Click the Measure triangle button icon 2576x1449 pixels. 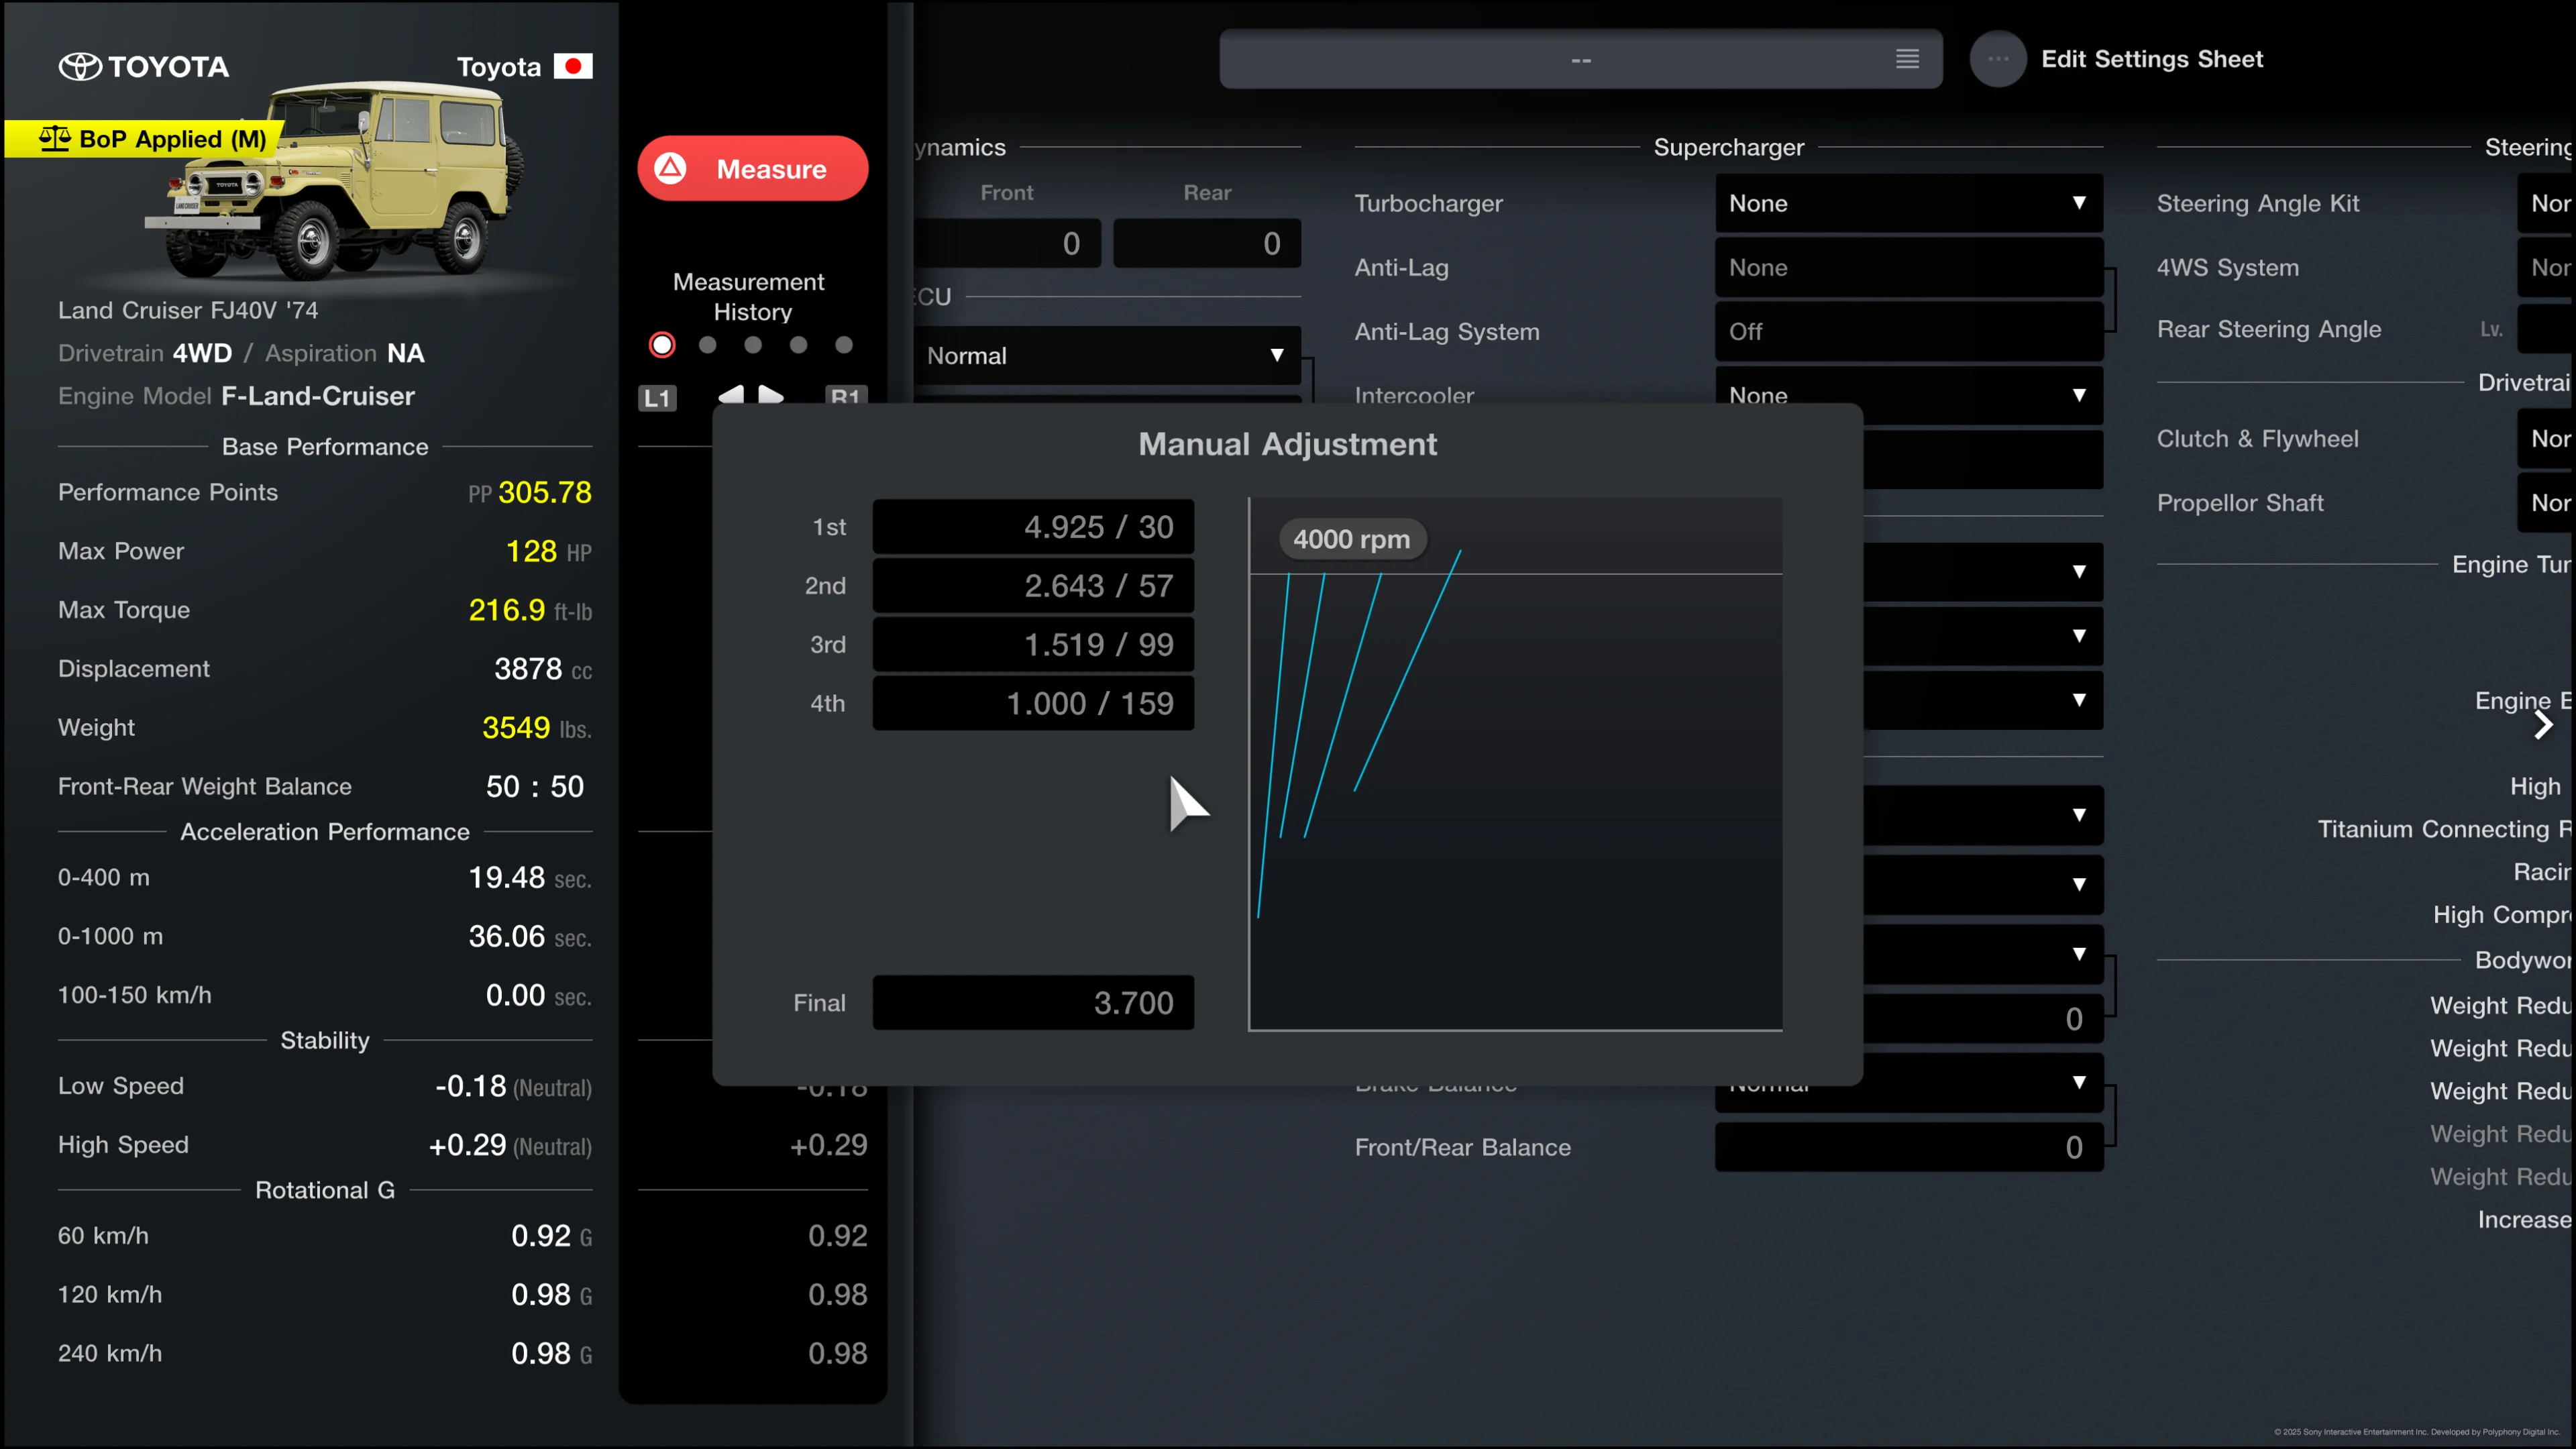click(670, 168)
